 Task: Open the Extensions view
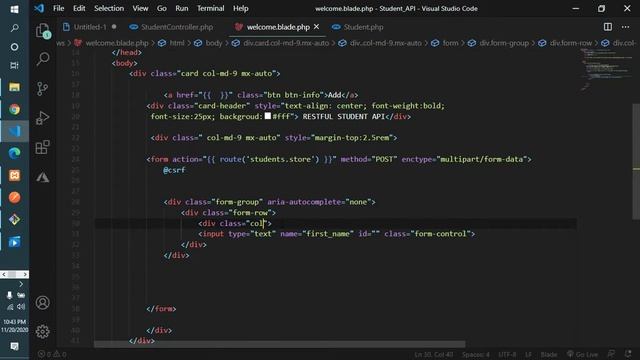[43, 147]
